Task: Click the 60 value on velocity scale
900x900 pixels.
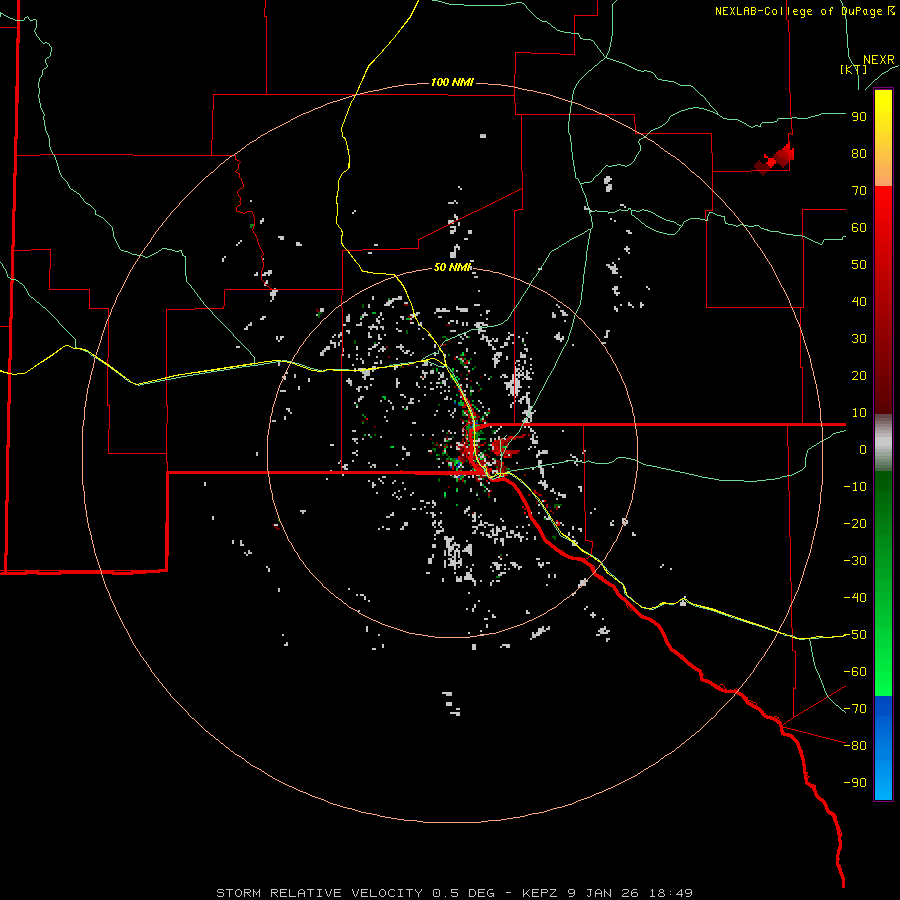Action: tap(859, 228)
